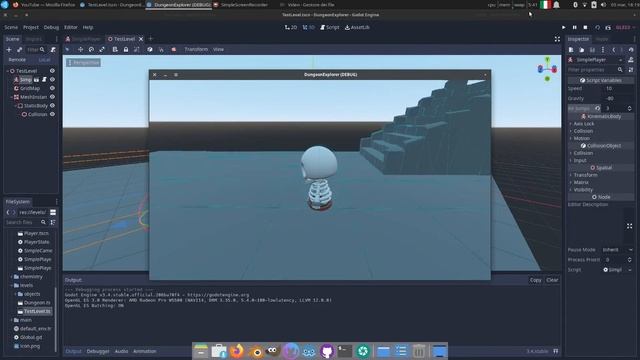
Task: Open the Help menu
Action: [x=88, y=27]
